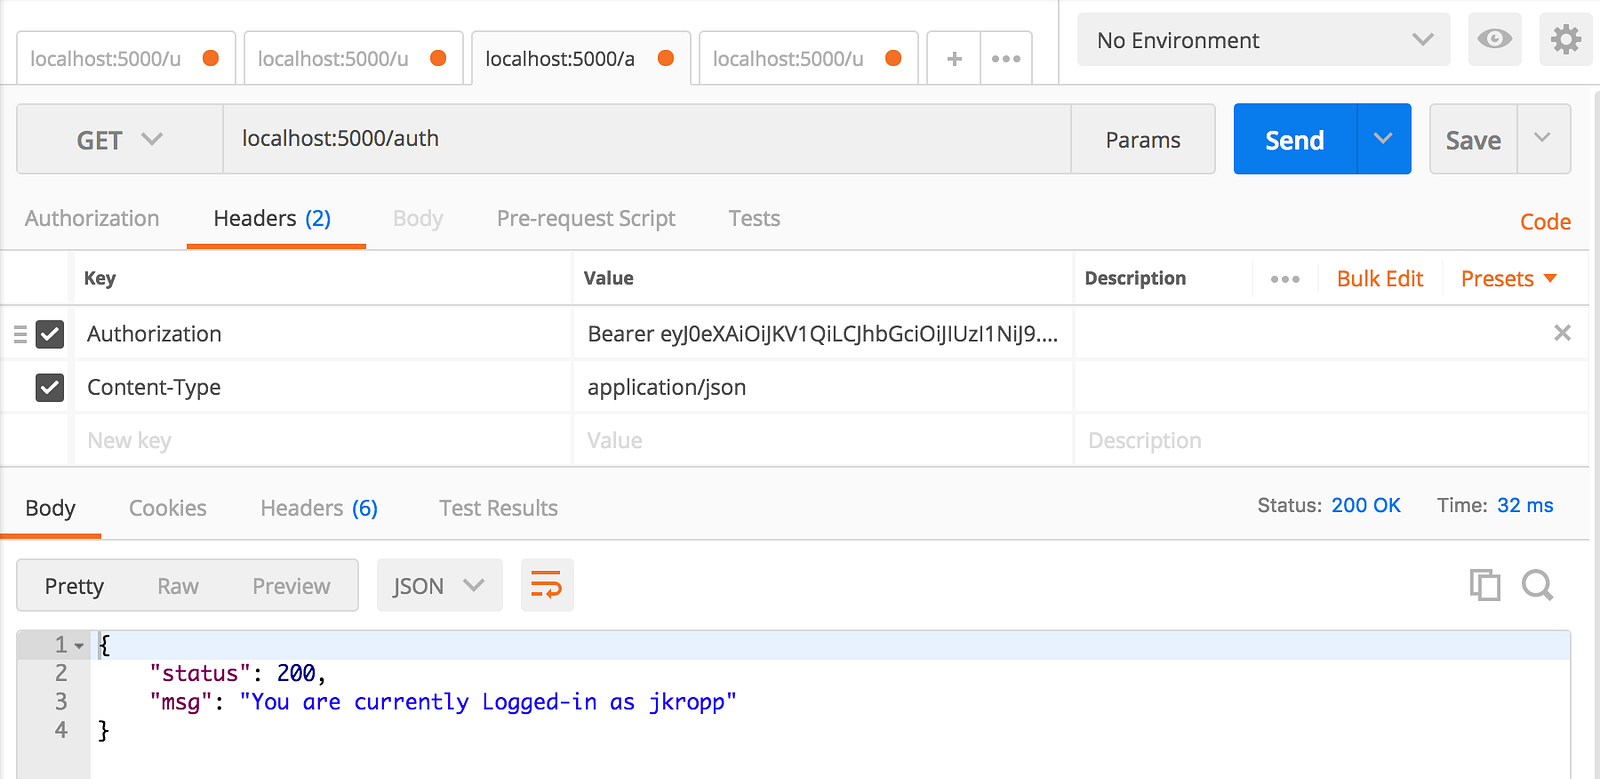
Task: Open the response Cookies tab
Action: (x=167, y=508)
